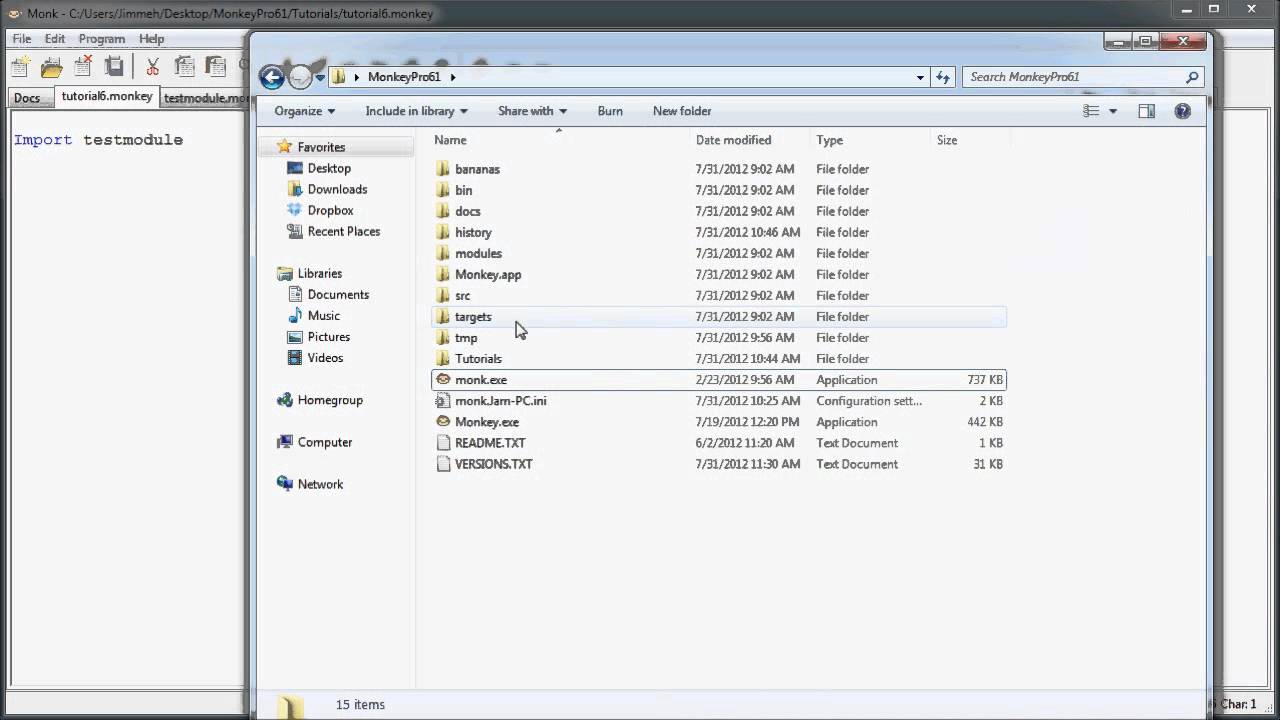Image resolution: width=1280 pixels, height=720 pixels.
Task: Click the Refresh button beside address bar
Action: (x=943, y=77)
